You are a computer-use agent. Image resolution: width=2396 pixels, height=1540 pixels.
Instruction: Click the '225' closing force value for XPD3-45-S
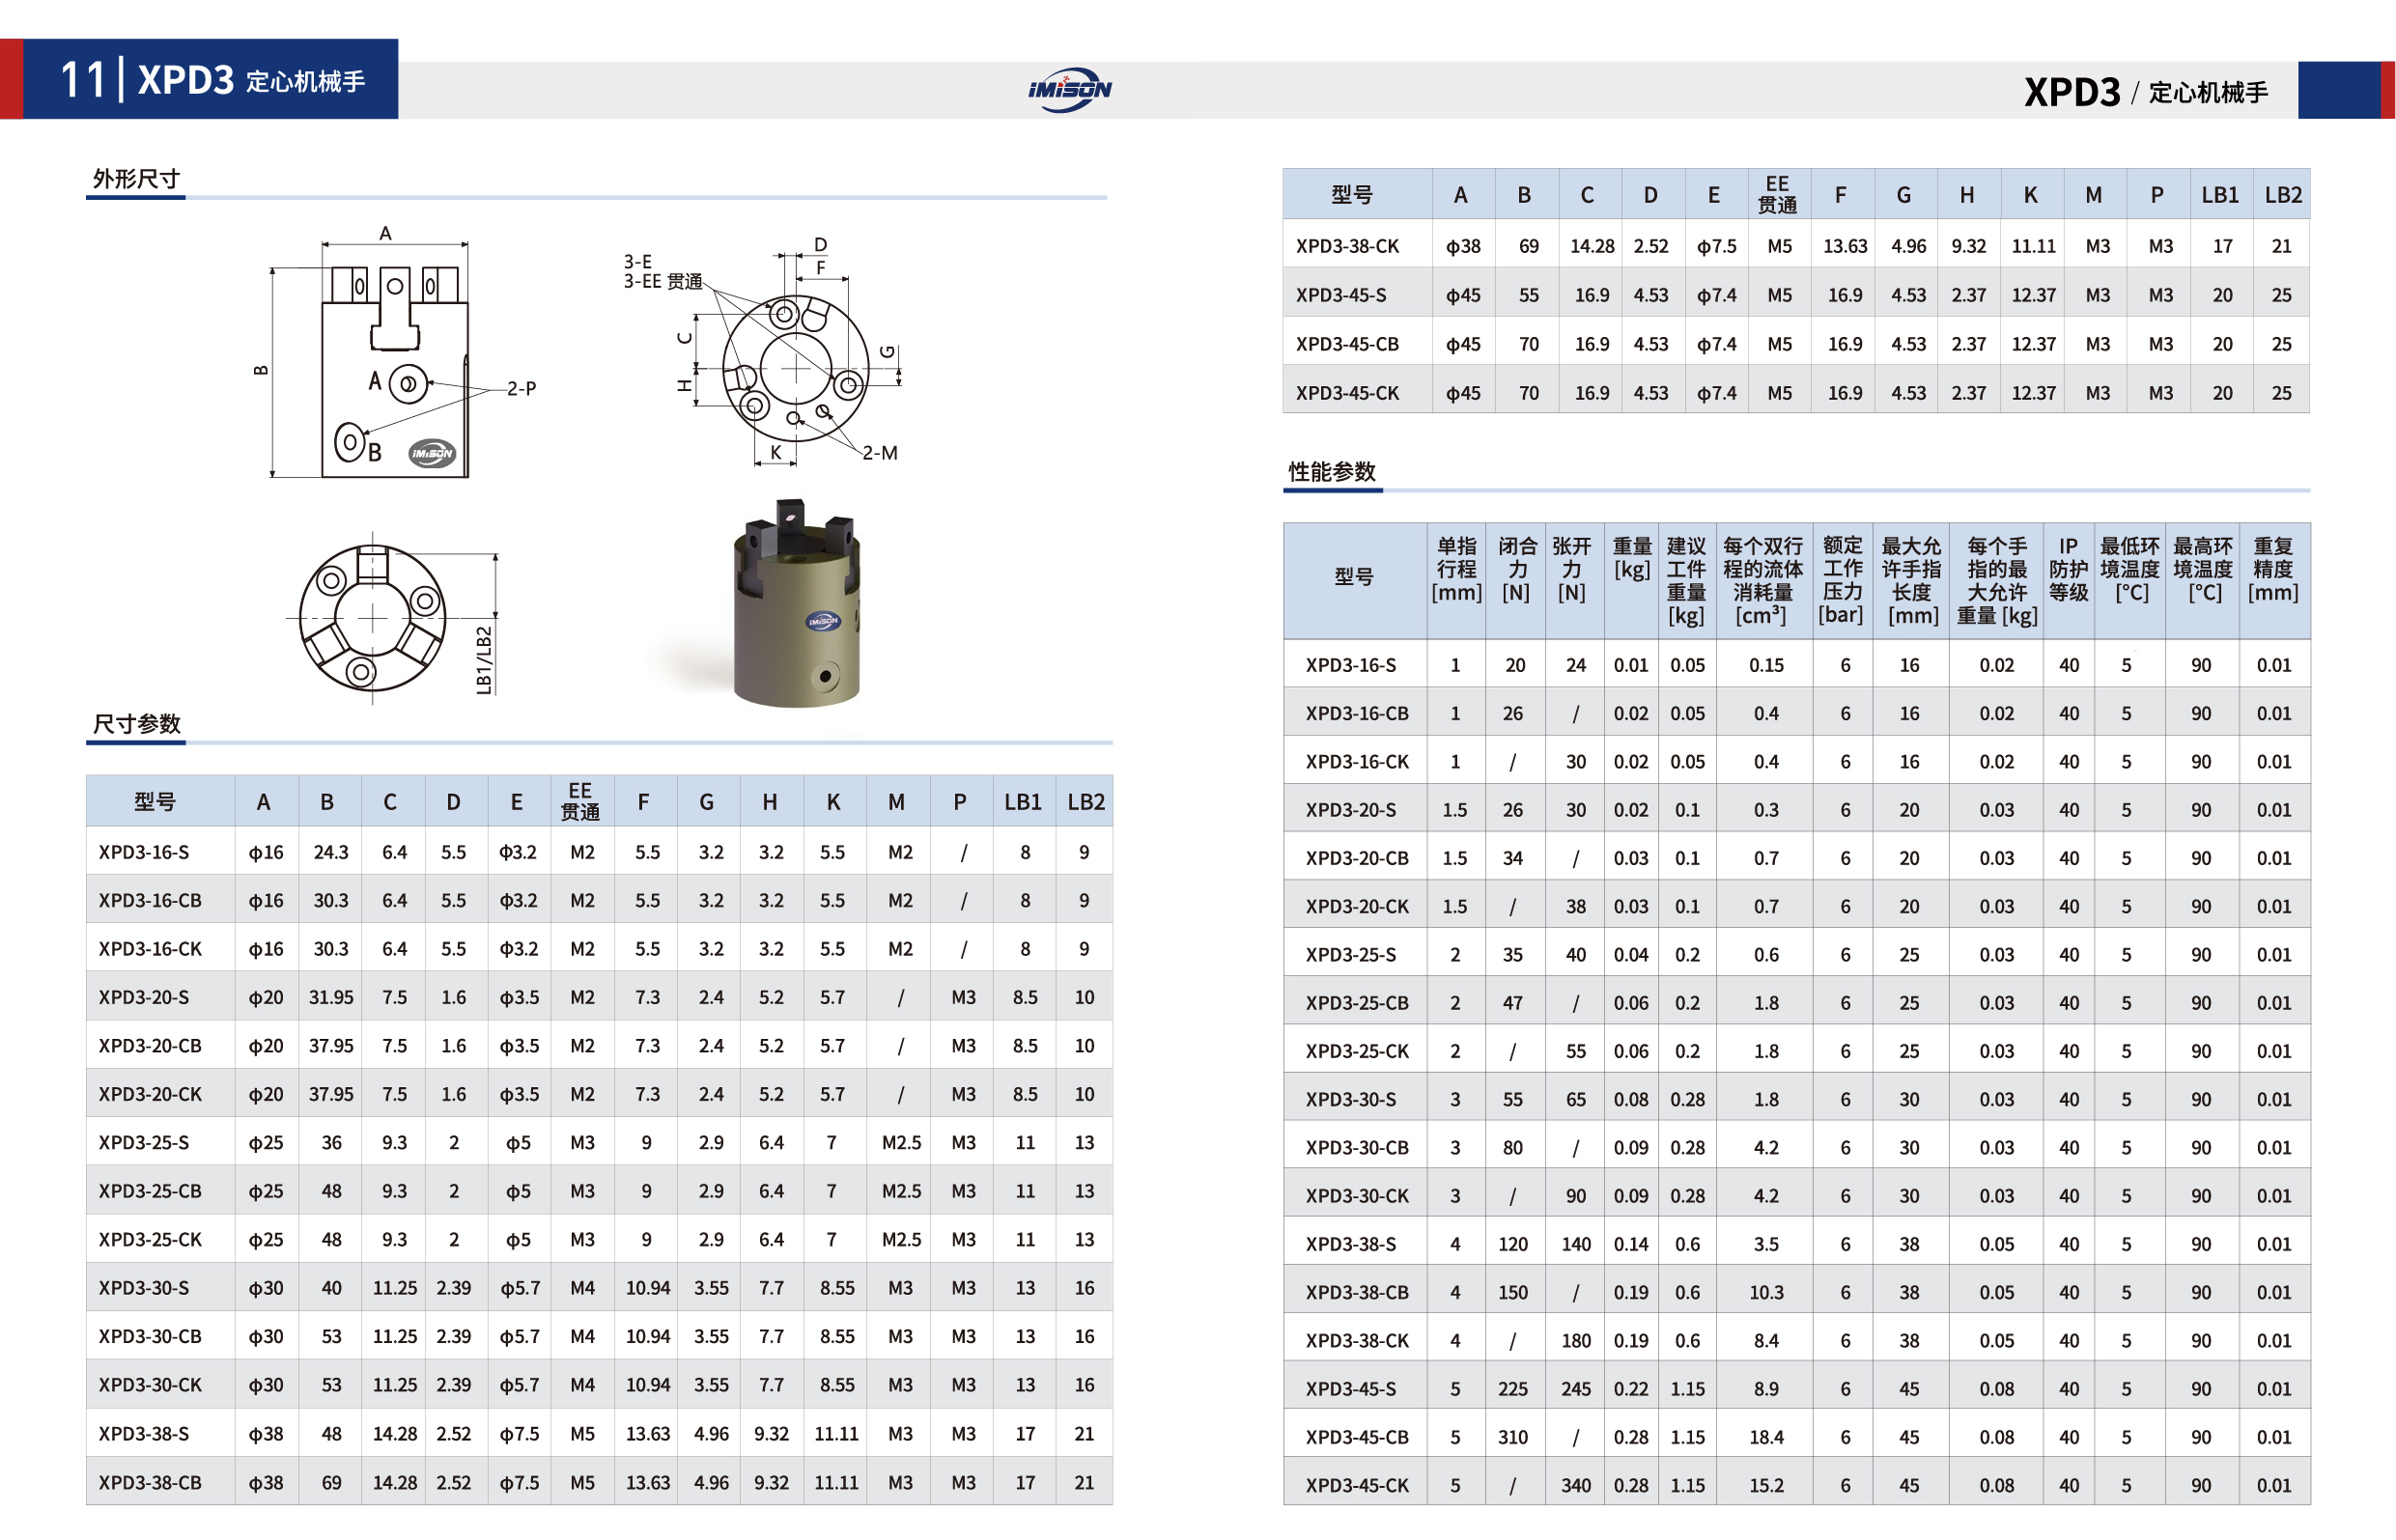tap(1512, 1389)
